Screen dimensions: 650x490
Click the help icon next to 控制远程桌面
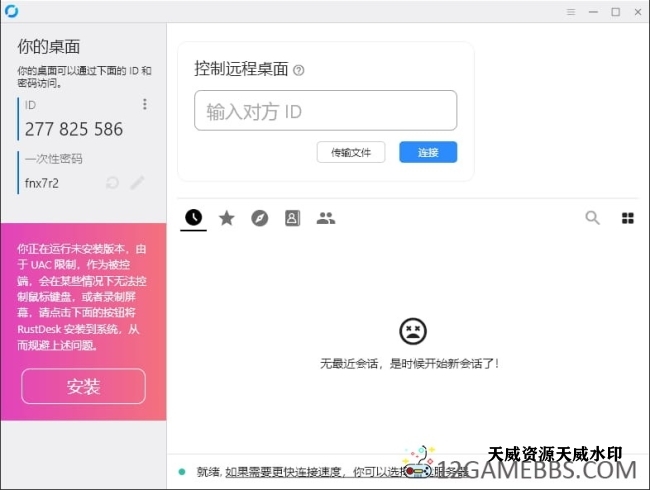pyautogui.click(x=299, y=70)
